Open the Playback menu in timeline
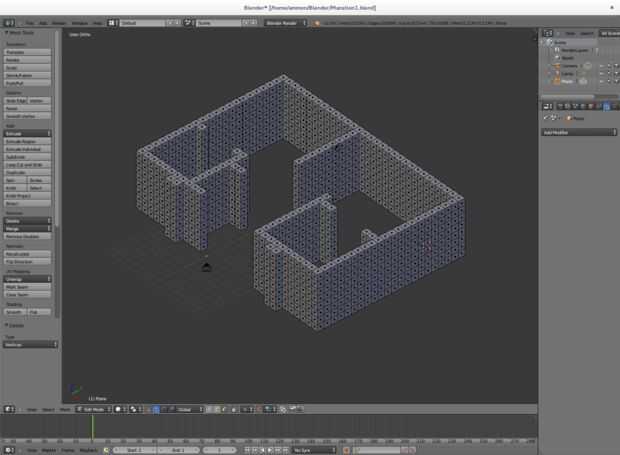This screenshot has height=455, width=620. 89,450
